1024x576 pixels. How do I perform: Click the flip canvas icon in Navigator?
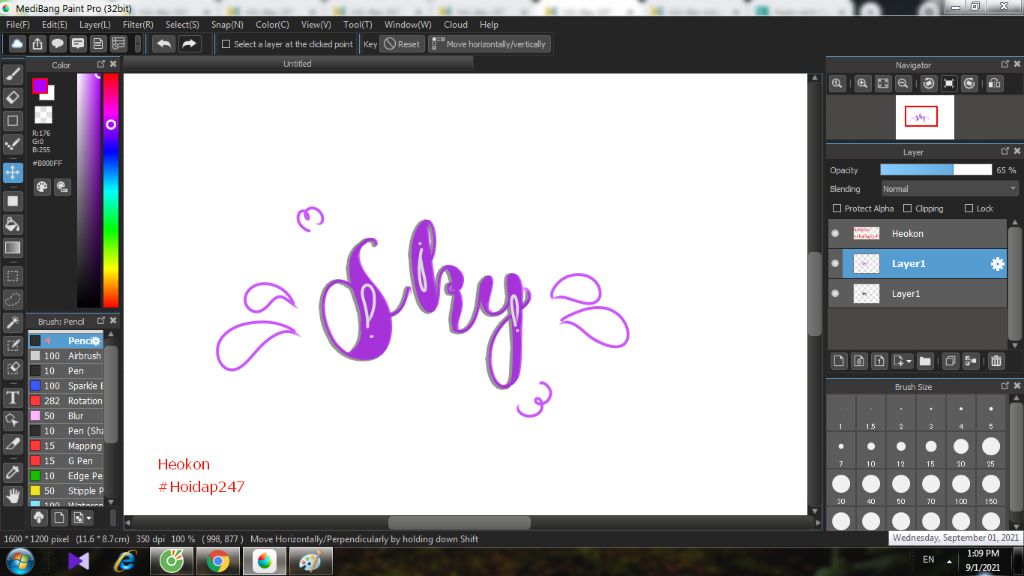click(x=995, y=83)
